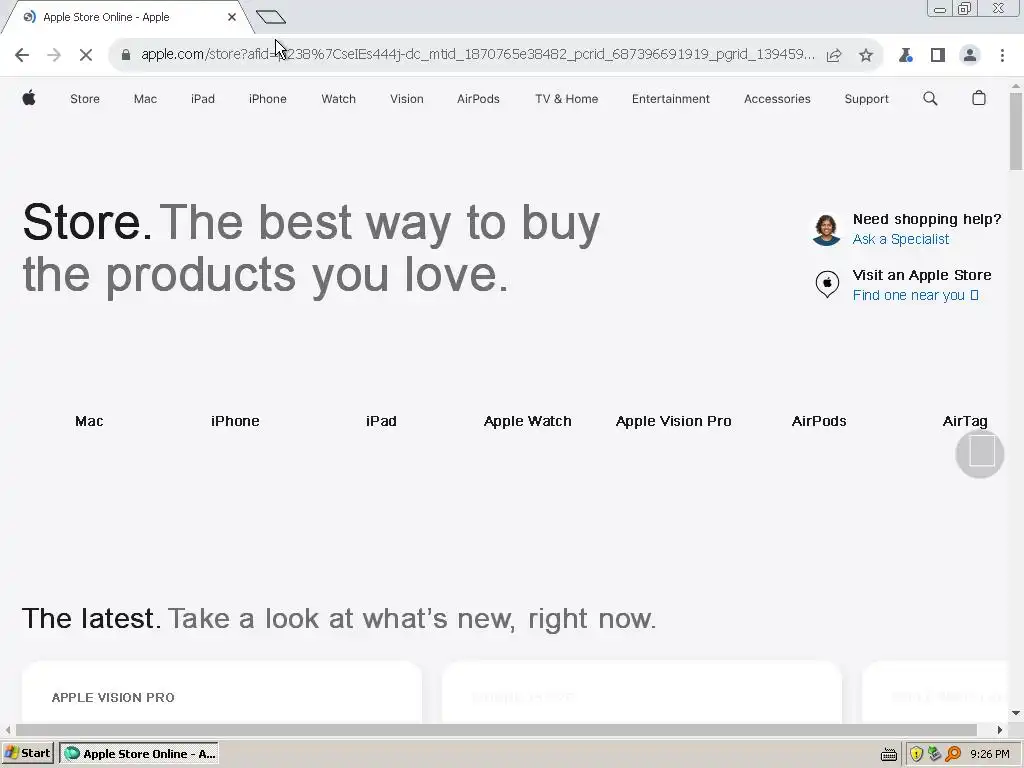Open the Accessories nav item
The image size is (1024, 768).
coord(777,99)
